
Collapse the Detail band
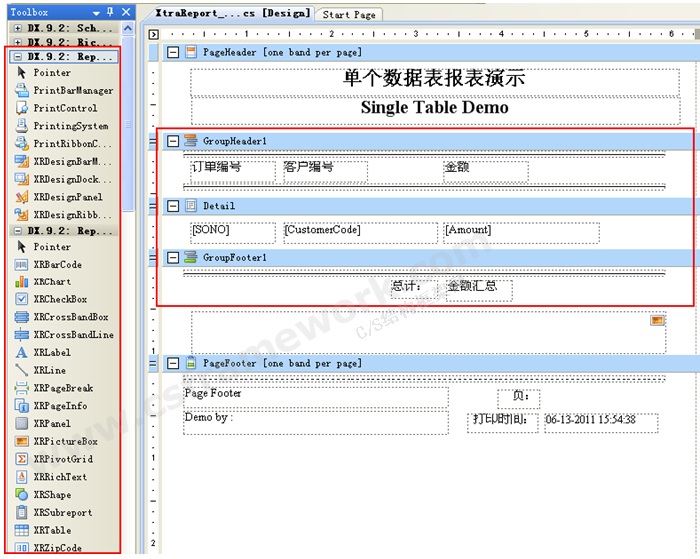(173, 206)
